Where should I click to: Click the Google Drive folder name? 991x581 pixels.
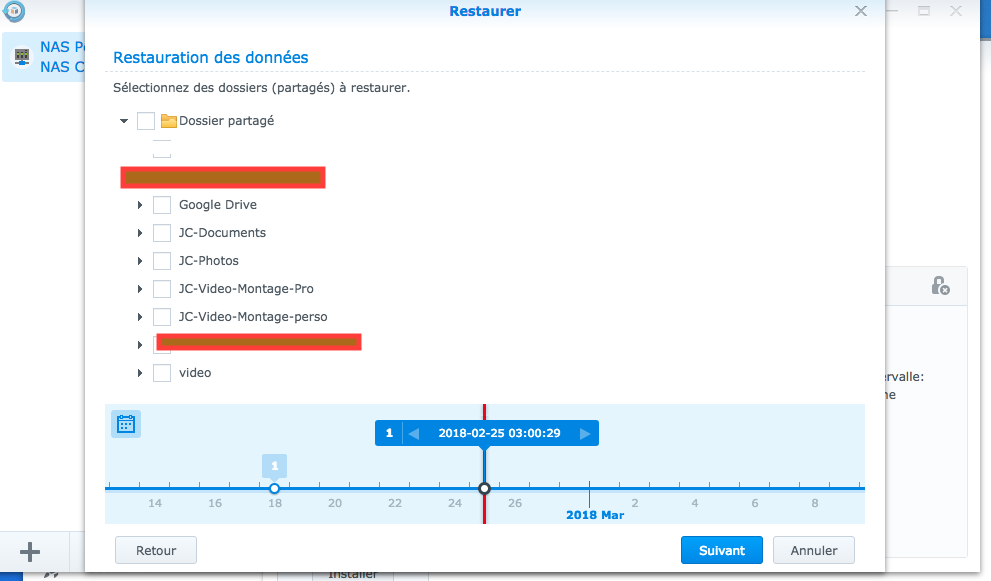point(217,205)
